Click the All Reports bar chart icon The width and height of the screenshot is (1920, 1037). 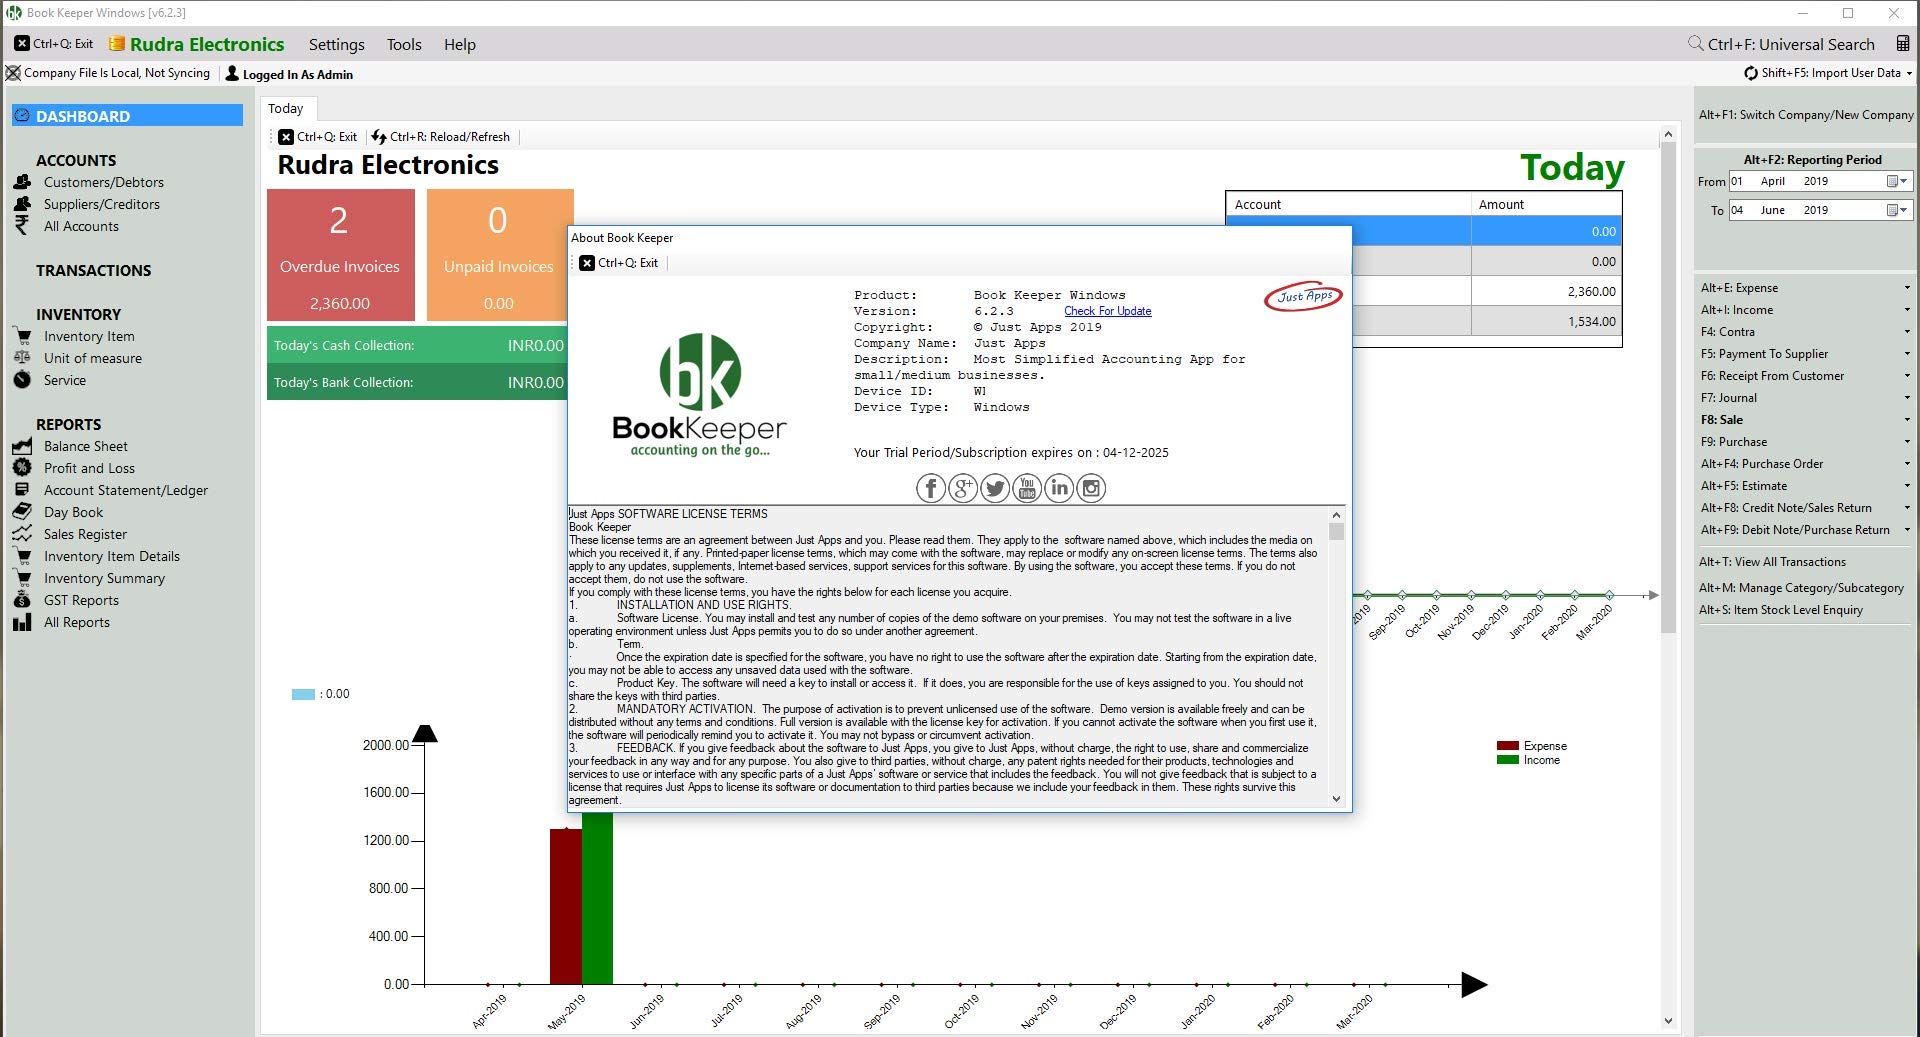coord(22,622)
